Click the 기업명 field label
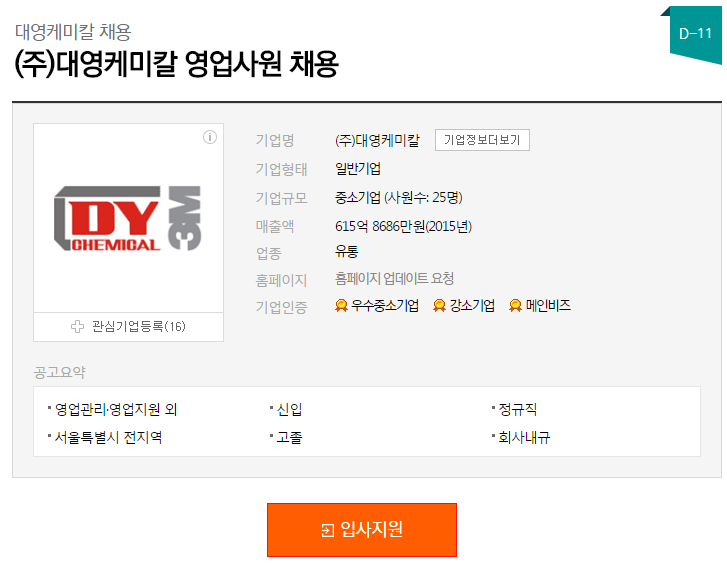The height and width of the screenshot is (565, 727). pyautogui.click(x=275, y=140)
